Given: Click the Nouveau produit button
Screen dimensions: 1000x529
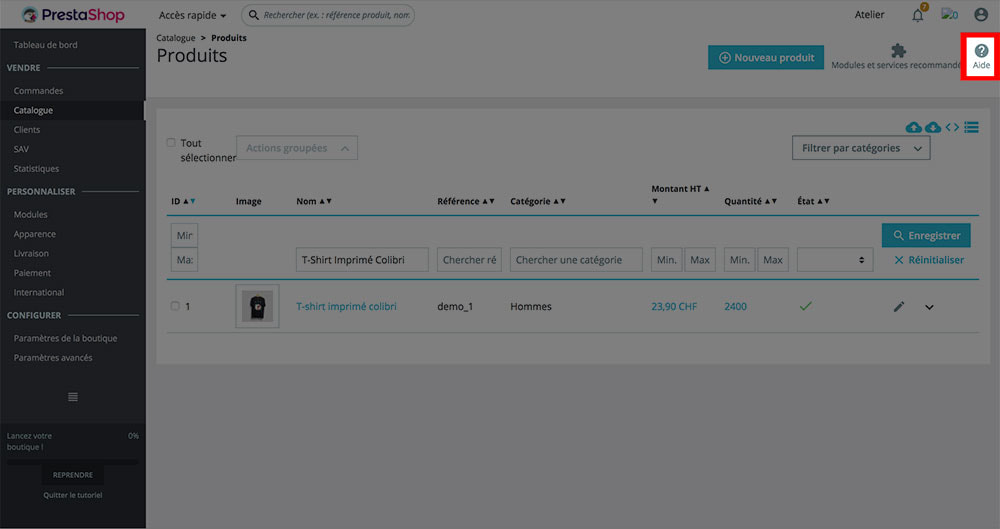Looking at the screenshot, I should 766,58.
